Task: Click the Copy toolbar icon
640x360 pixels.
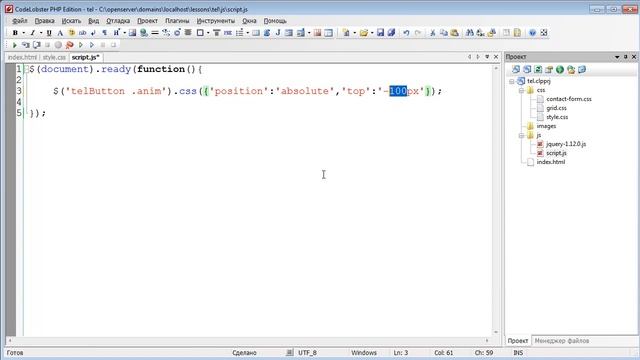Action: point(444,33)
